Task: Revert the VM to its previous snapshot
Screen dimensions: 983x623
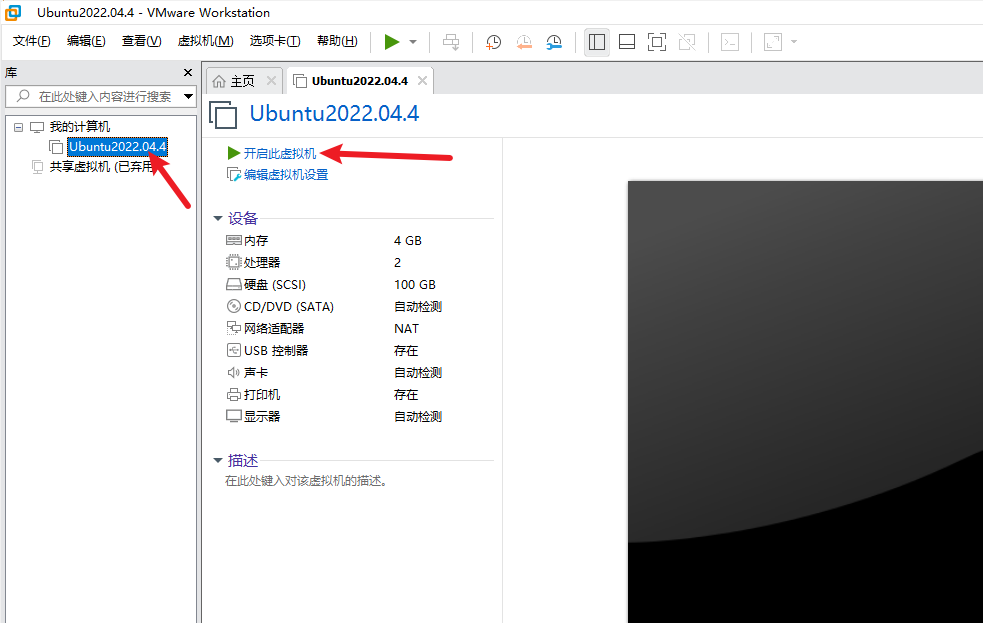Action: (x=524, y=42)
